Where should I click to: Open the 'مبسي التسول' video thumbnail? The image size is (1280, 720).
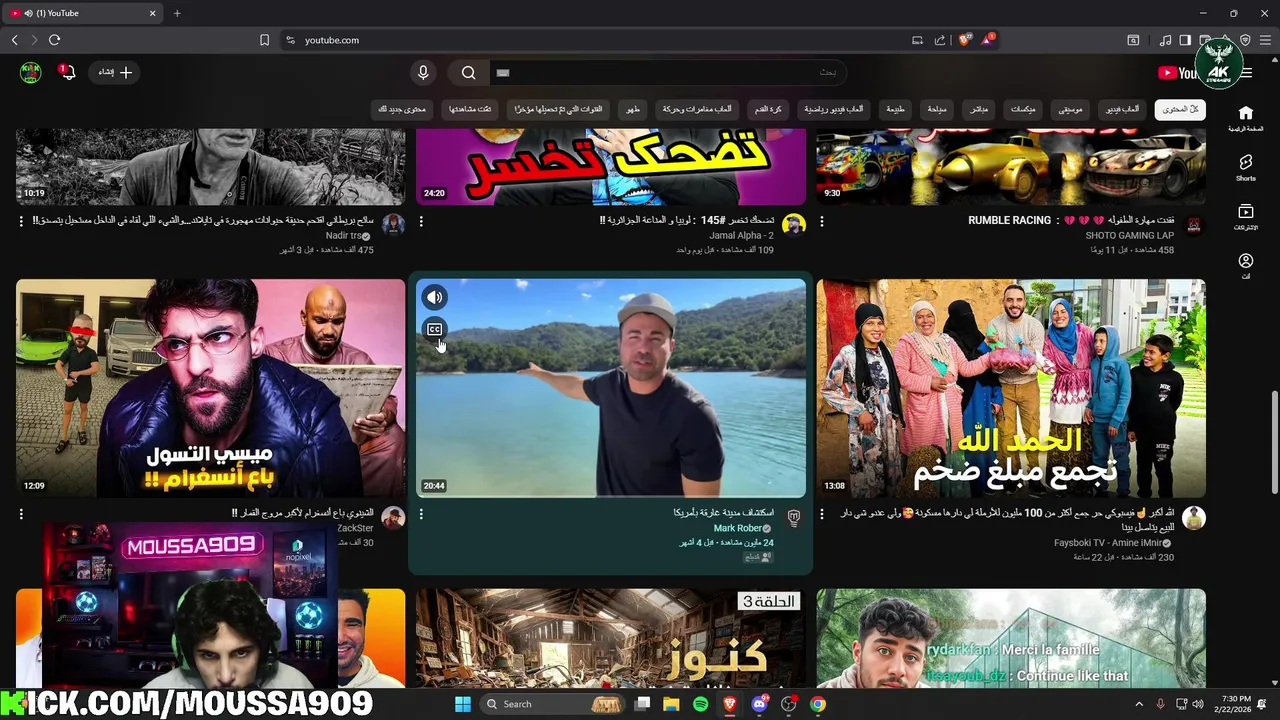(210, 388)
